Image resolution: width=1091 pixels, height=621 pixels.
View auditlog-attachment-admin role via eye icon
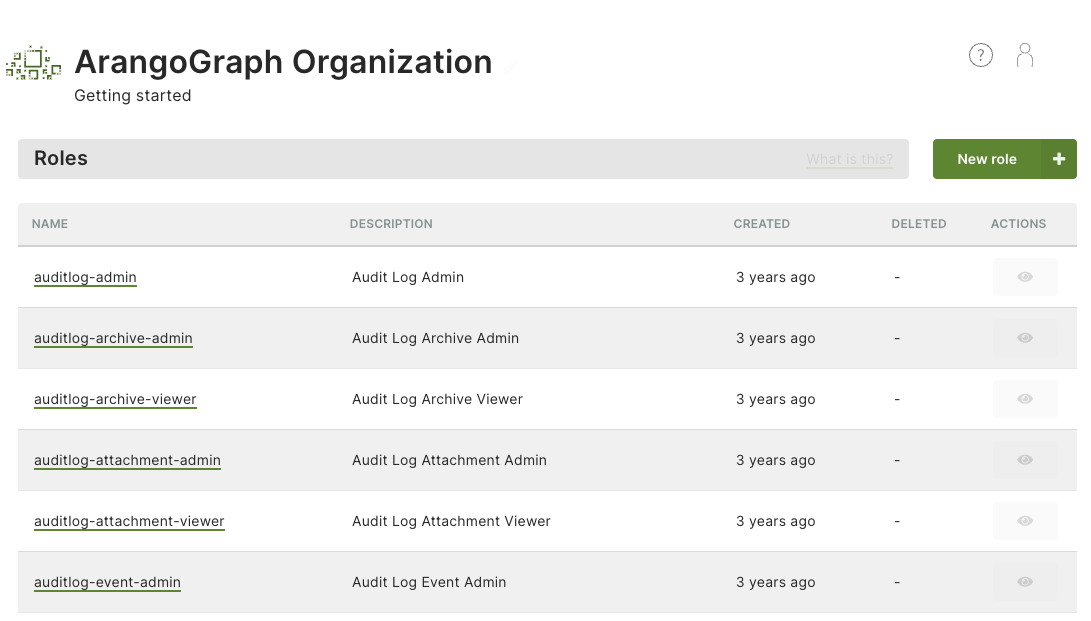(x=1025, y=460)
